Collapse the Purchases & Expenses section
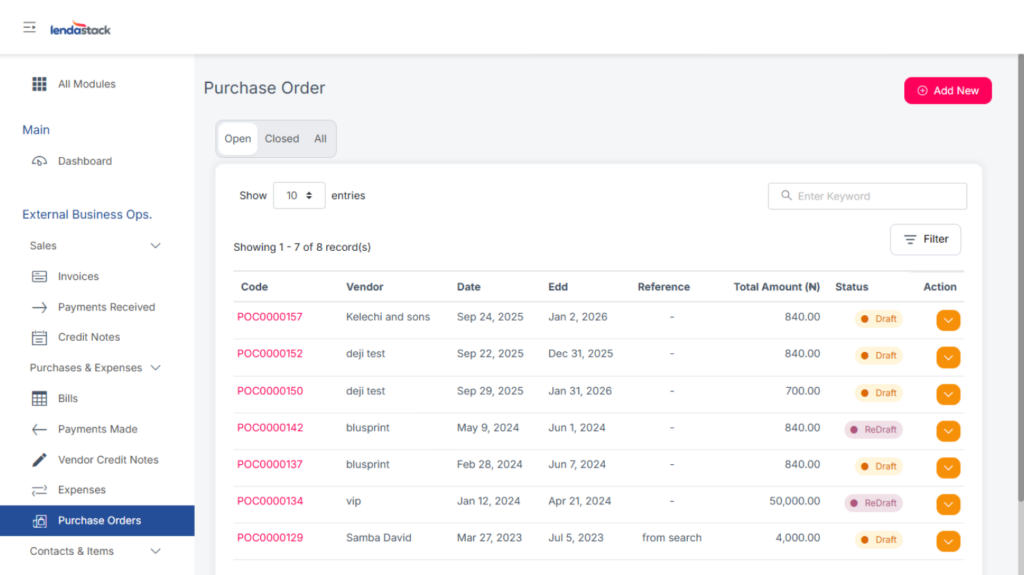Image resolution: width=1024 pixels, height=575 pixels. point(155,368)
